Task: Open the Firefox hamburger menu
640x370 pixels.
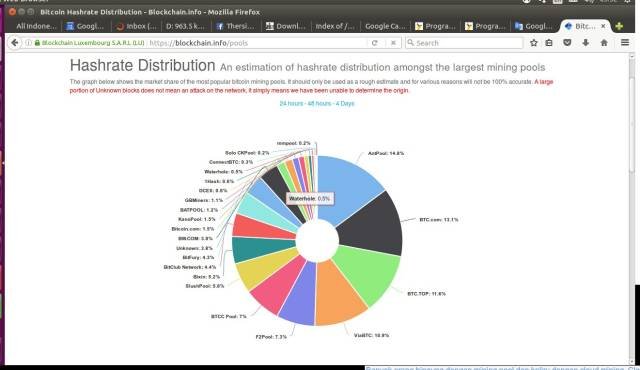Action: pyautogui.click(x=625, y=42)
